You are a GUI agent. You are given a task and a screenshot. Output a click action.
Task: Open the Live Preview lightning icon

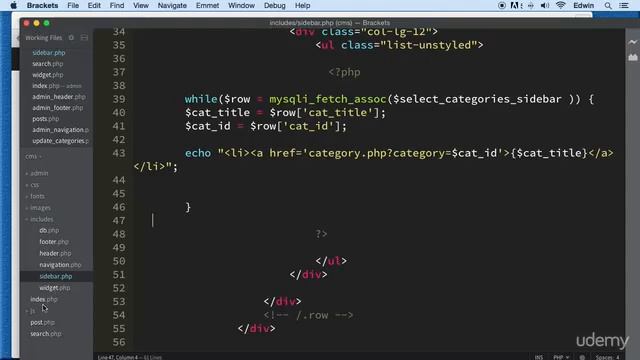633,42
